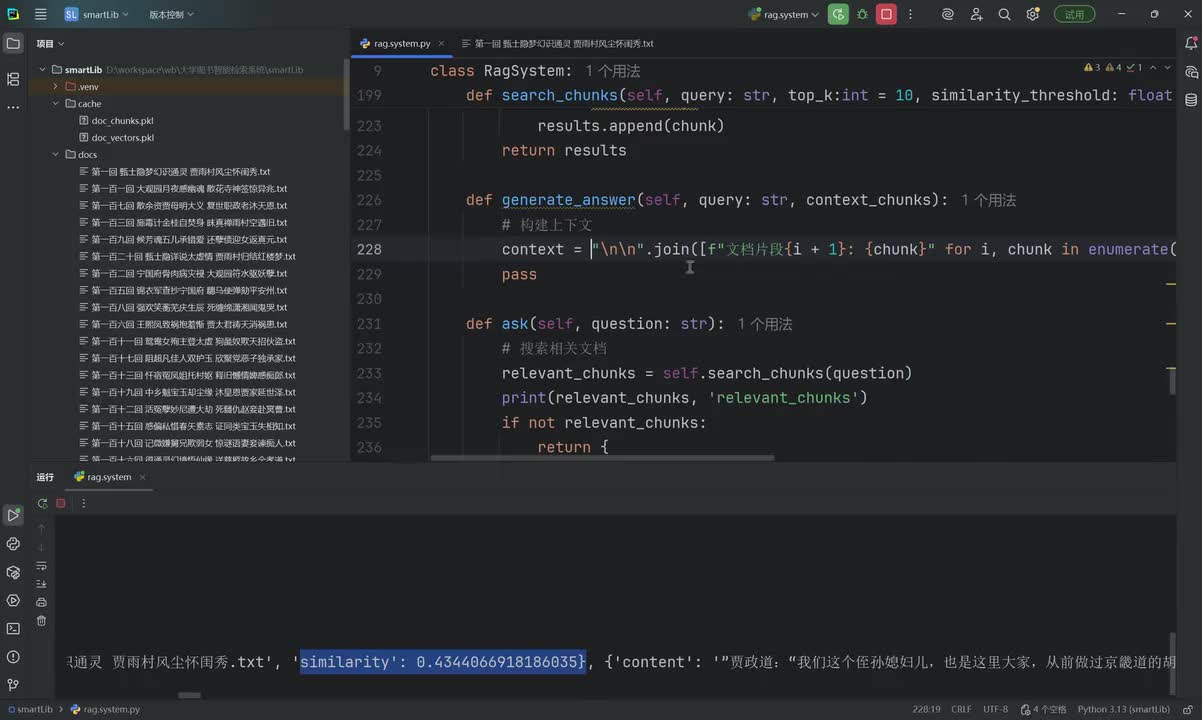Click the '1 个用法' hint beside def ask
This screenshot has width=1202, height=720.
tap(765, 324)
